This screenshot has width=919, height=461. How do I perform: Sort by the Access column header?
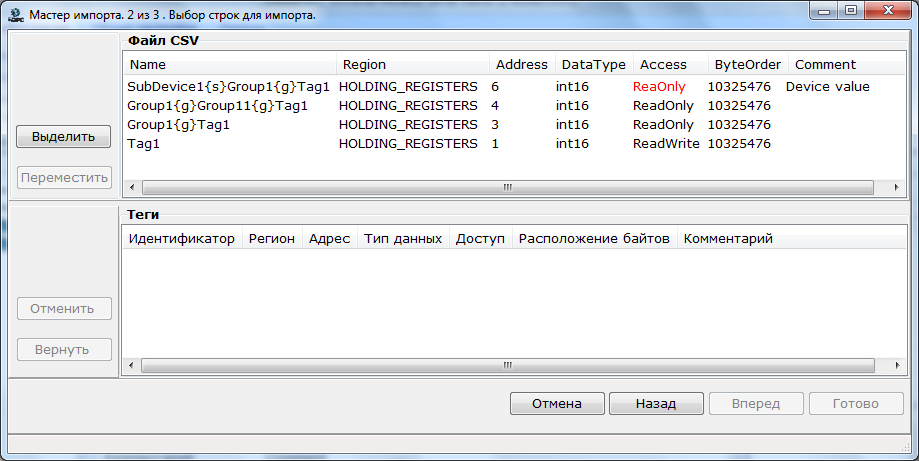tap(670, 64)
